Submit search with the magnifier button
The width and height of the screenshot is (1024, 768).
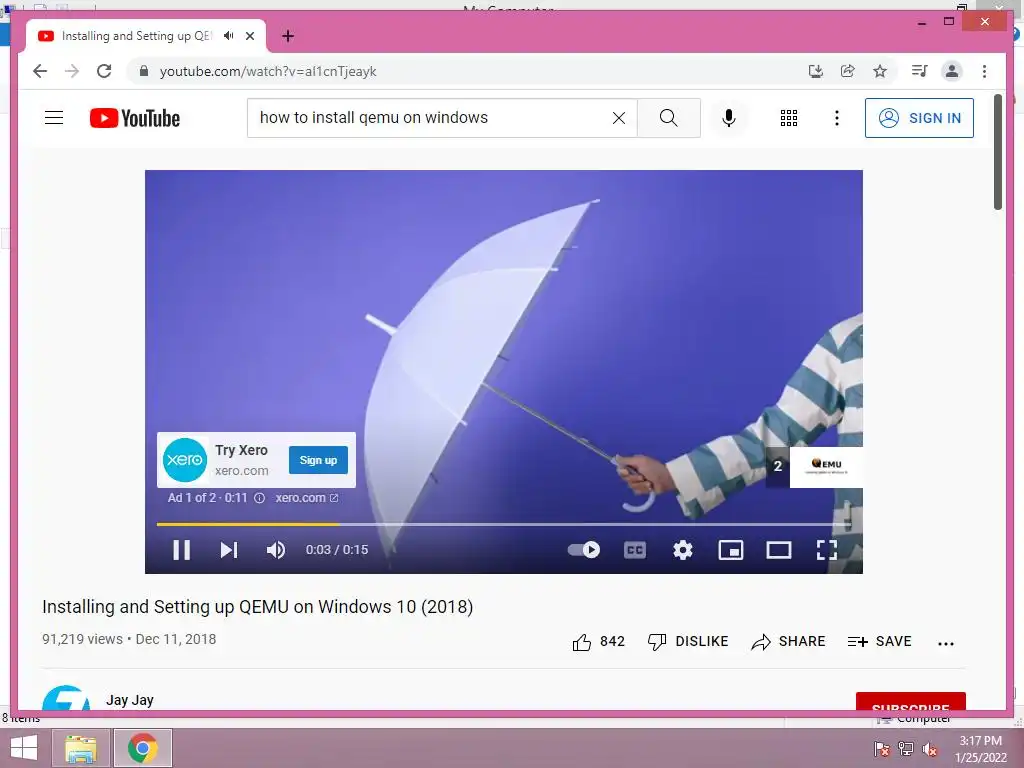669,118
